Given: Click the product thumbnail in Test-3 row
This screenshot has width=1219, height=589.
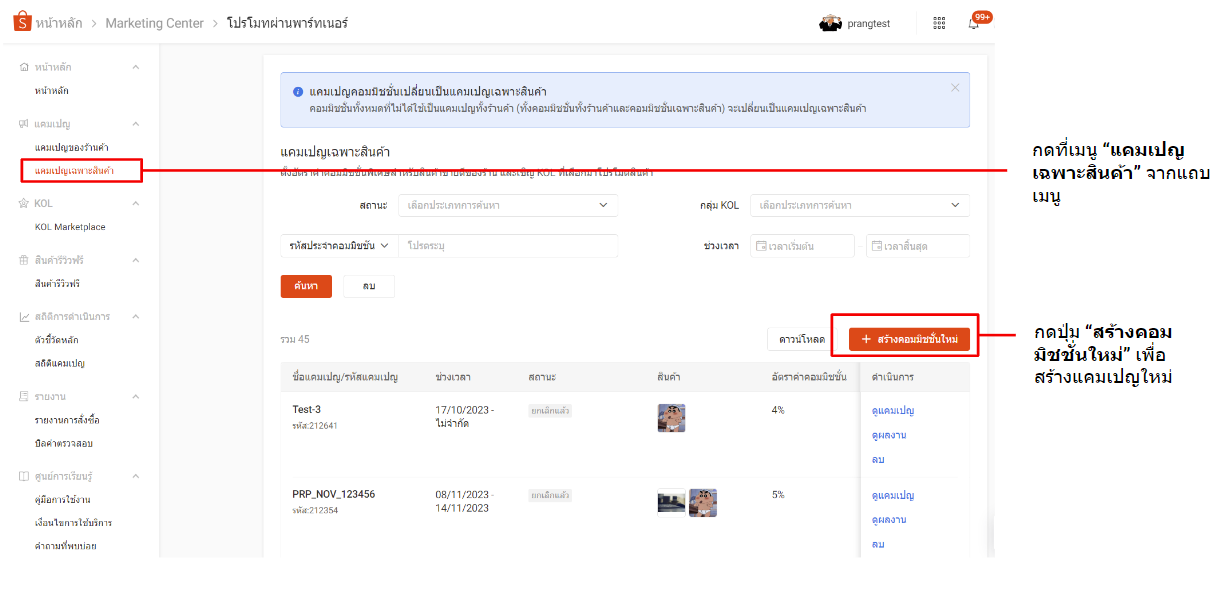Looking at the screenshot, I should pyautogui.click(x=671, y=418).
